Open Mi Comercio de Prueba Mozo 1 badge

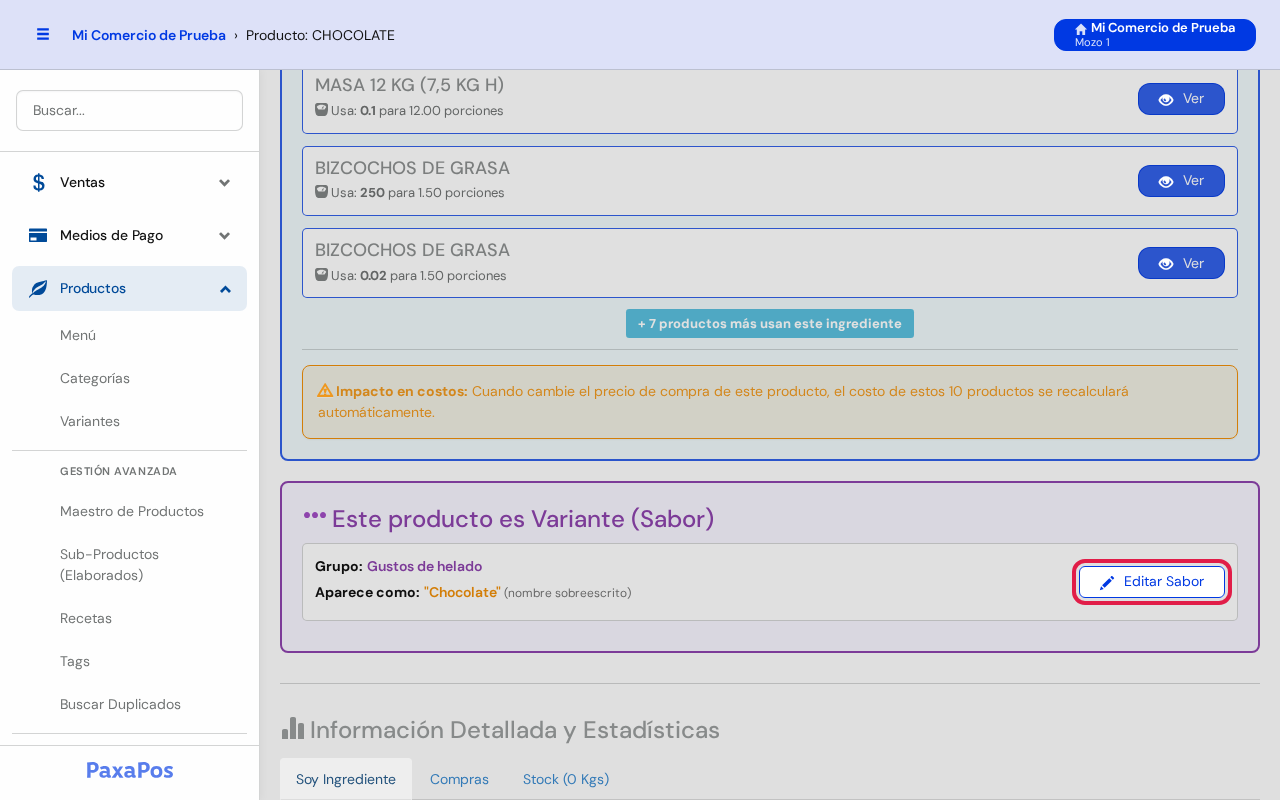click(1155, 35)
